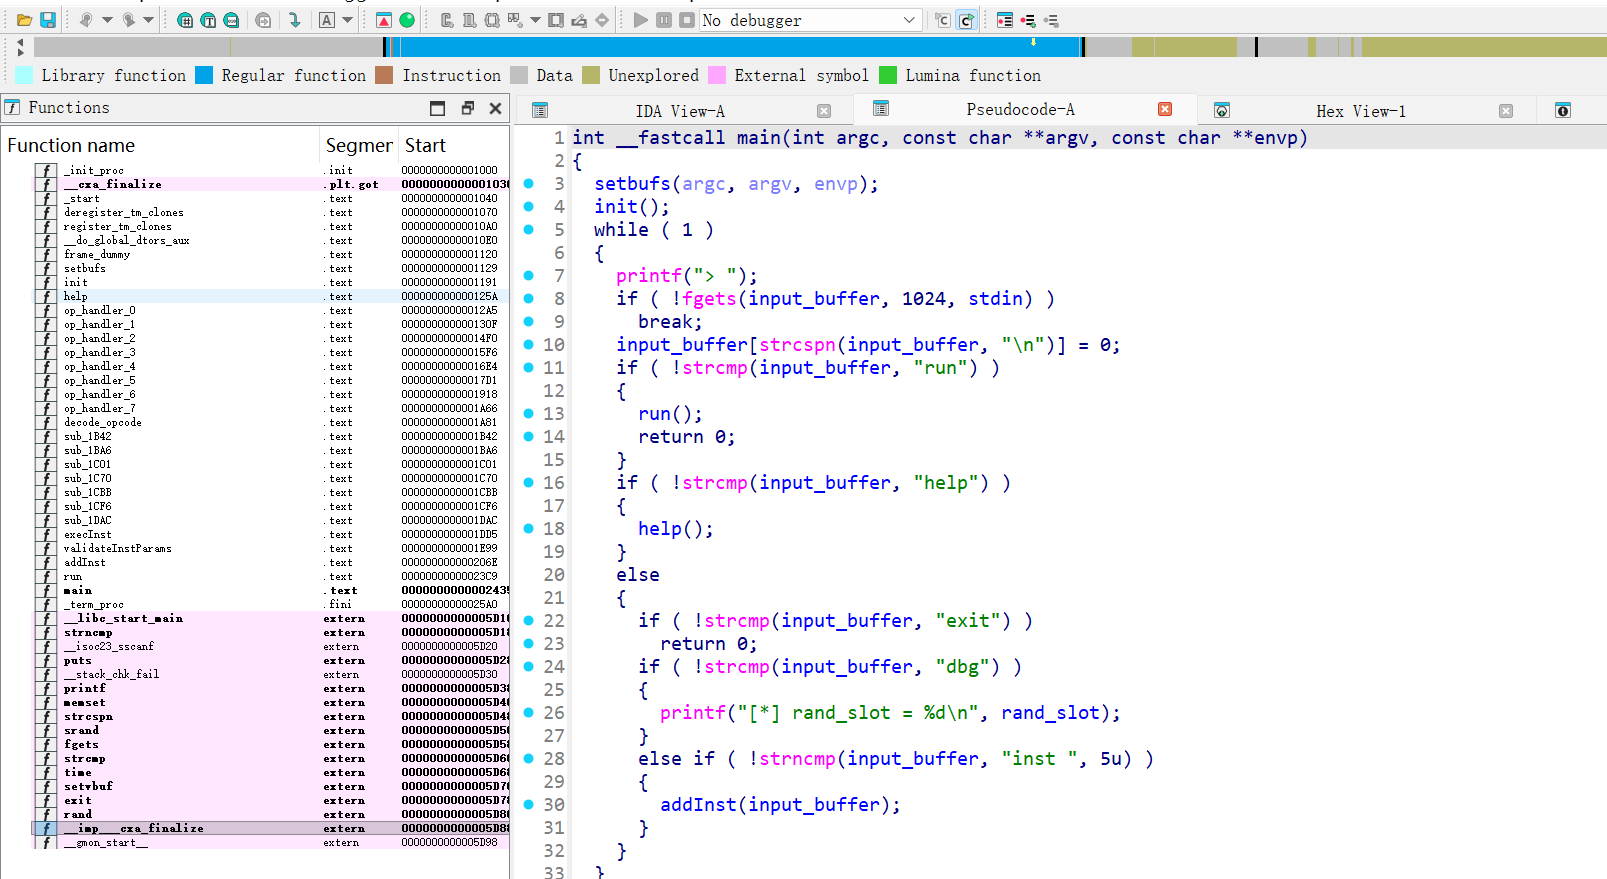Click the hex-grid round toolbar icon
1607x879 pixels.
[x=185, y=20]
